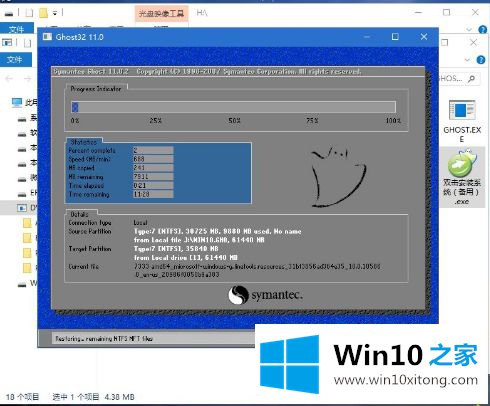Click the Ghost progress indicator bar
490x406 pixels.
[234, 107]
